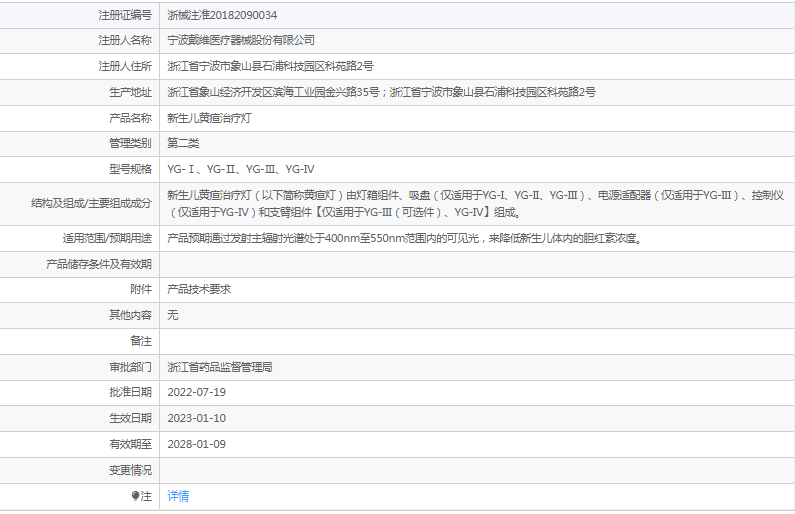Select management category 第二类
This screenshot has height=514, width=795.
point(183,143)
